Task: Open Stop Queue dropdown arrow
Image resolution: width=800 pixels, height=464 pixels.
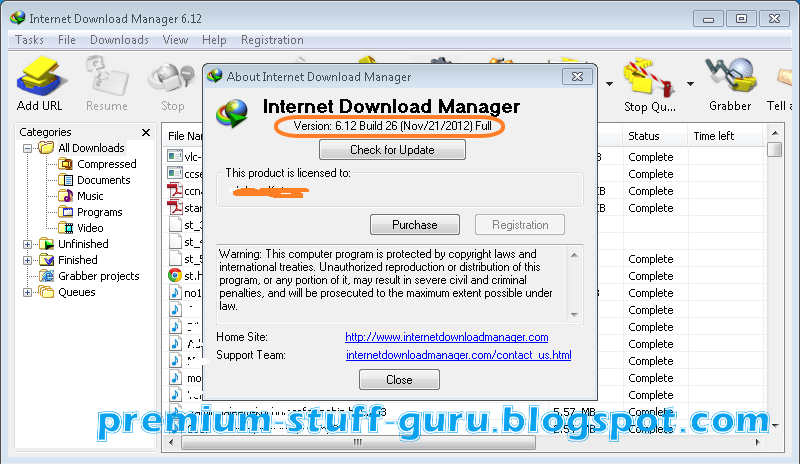Action: pyautogui.click(x=690, y=84)
